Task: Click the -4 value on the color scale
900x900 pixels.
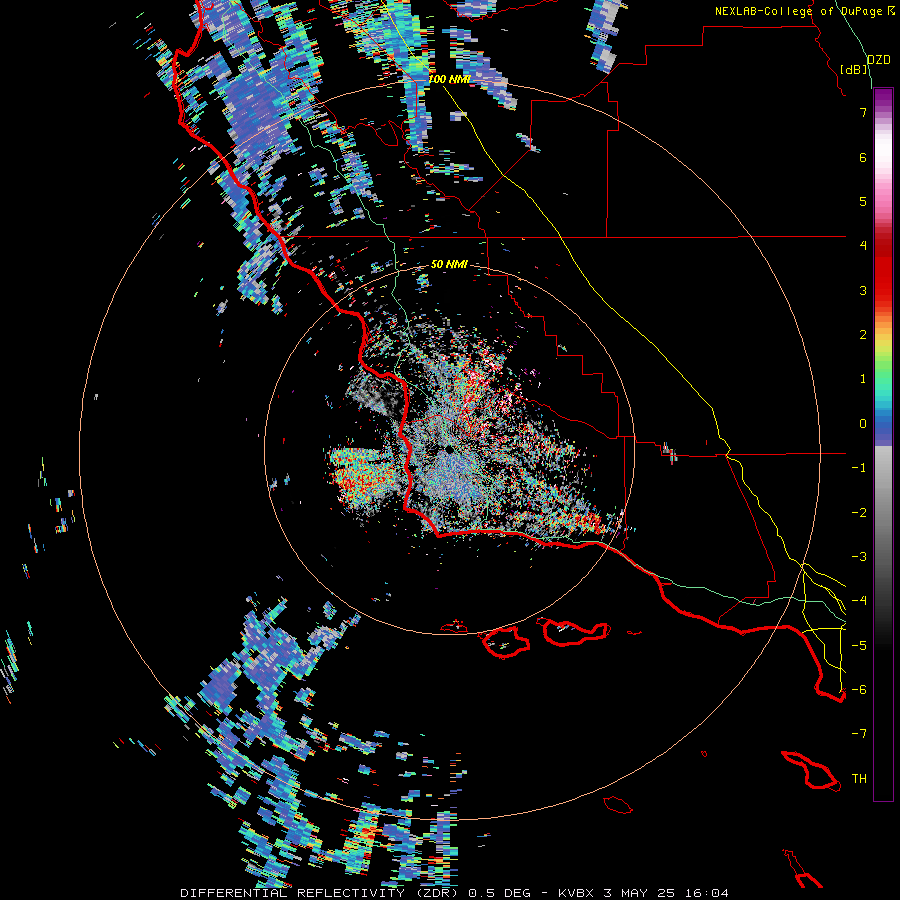Action: (x=859, y=601)
